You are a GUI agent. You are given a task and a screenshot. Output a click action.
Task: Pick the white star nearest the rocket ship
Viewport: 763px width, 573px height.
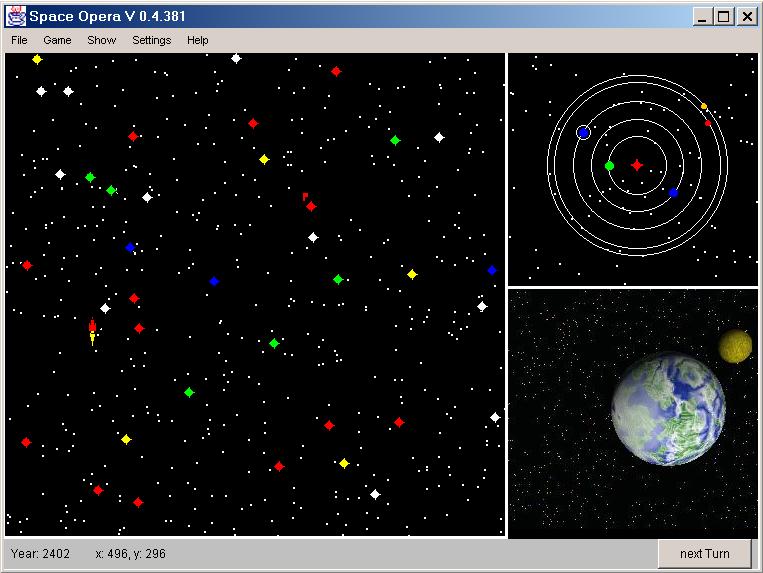(105, 308)
